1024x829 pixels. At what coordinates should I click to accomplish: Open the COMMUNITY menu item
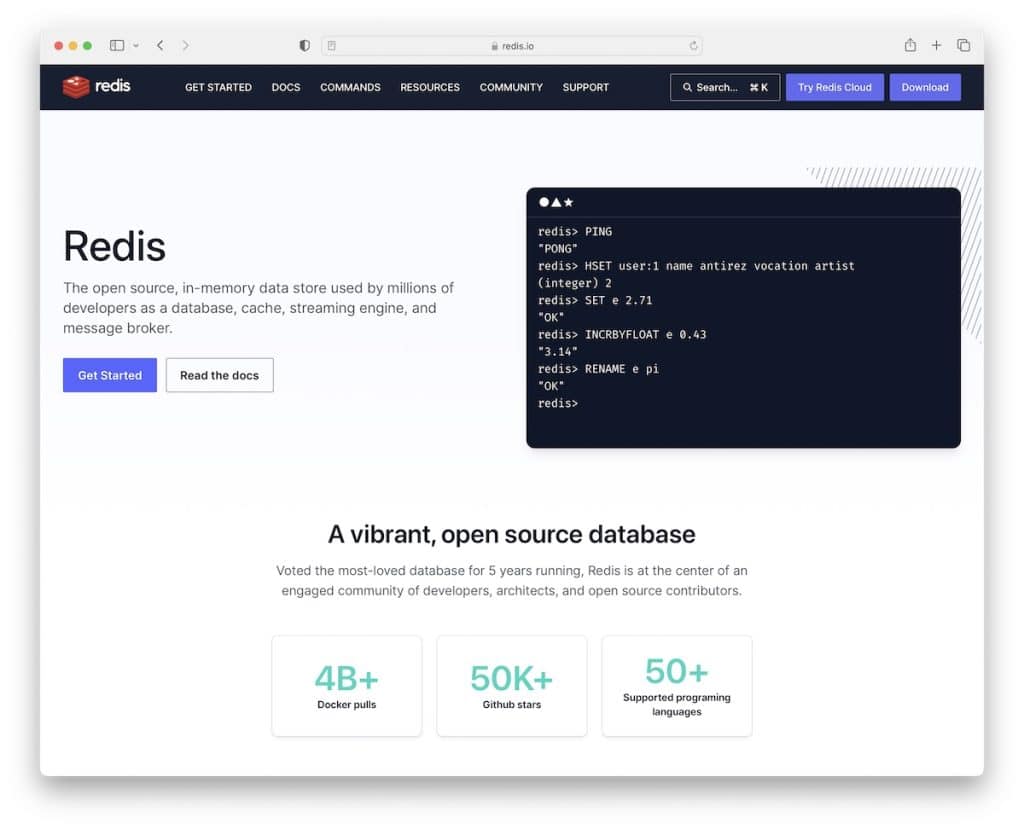511,87
